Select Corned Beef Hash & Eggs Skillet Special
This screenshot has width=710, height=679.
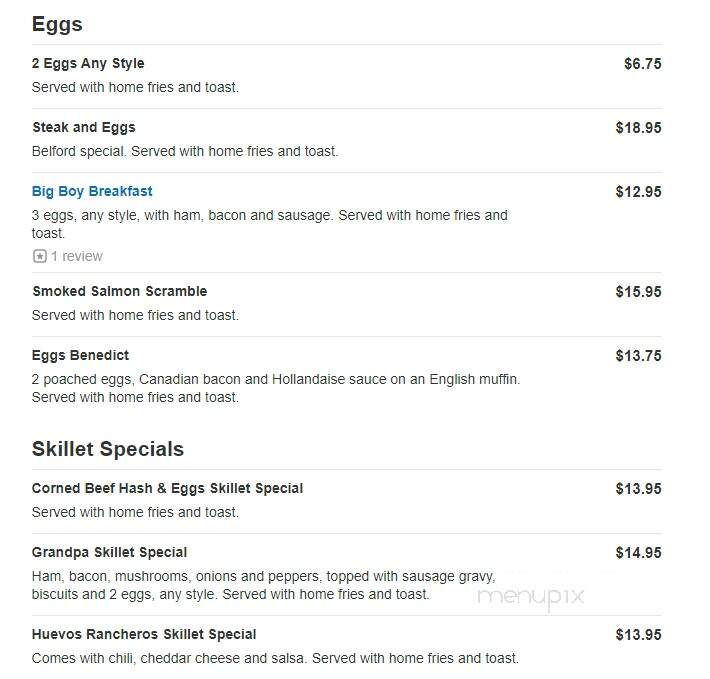pos(168,488)
